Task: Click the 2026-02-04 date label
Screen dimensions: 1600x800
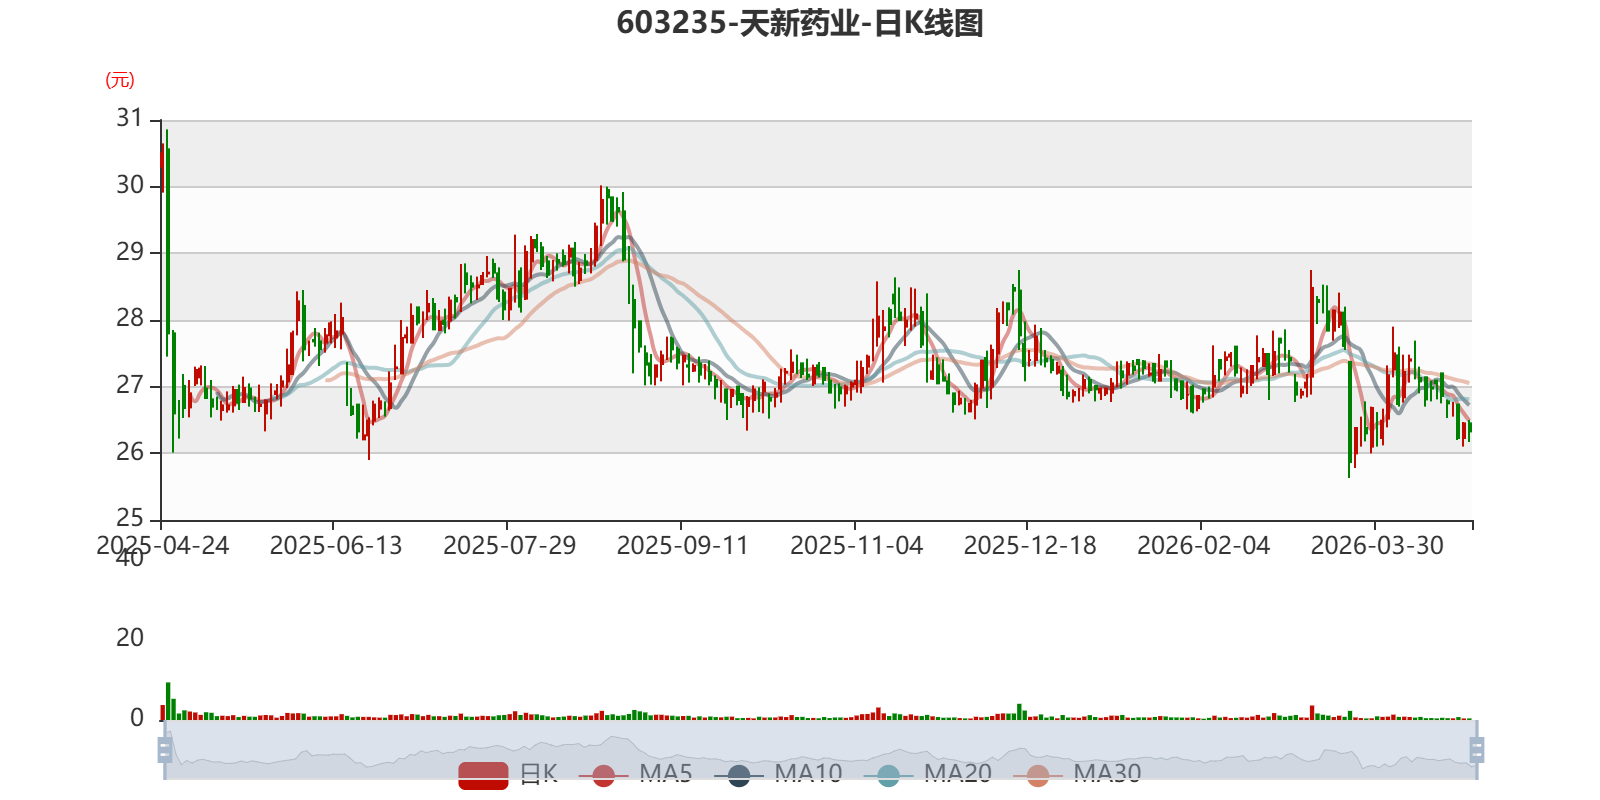Action: tap(1204, 546)
